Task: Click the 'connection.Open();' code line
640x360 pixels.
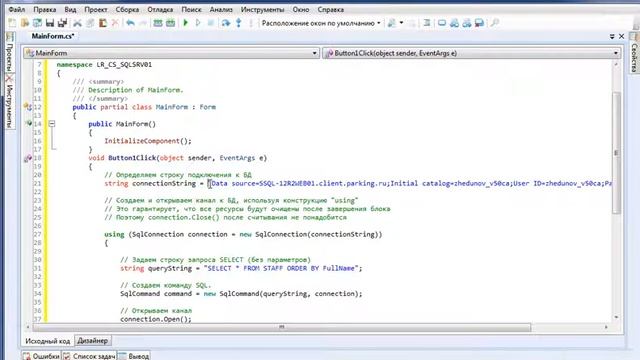Action: [x=156, y=319]
